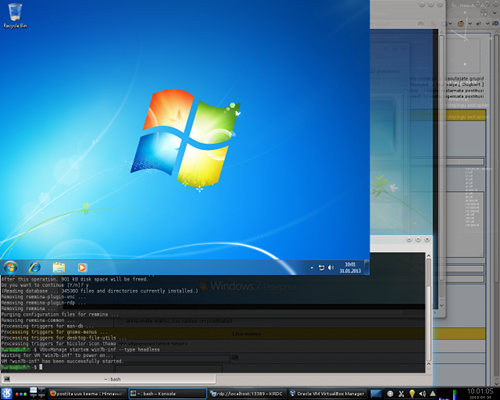Click the 'Lisa manus' yellow bar
This screenshot has height=400, width=500.
(x=247, y=334)
